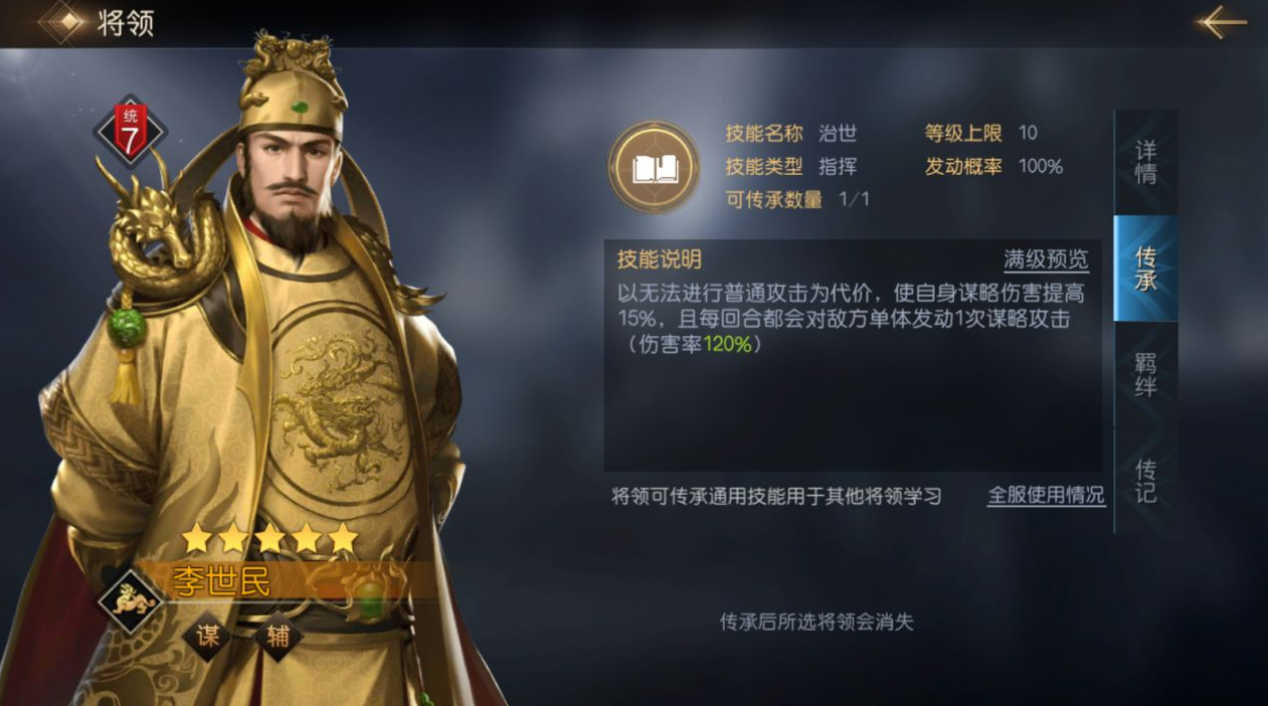1268x706 pixels.
Task: Select the 传承 tab
Action: (x=1146, y=268)
